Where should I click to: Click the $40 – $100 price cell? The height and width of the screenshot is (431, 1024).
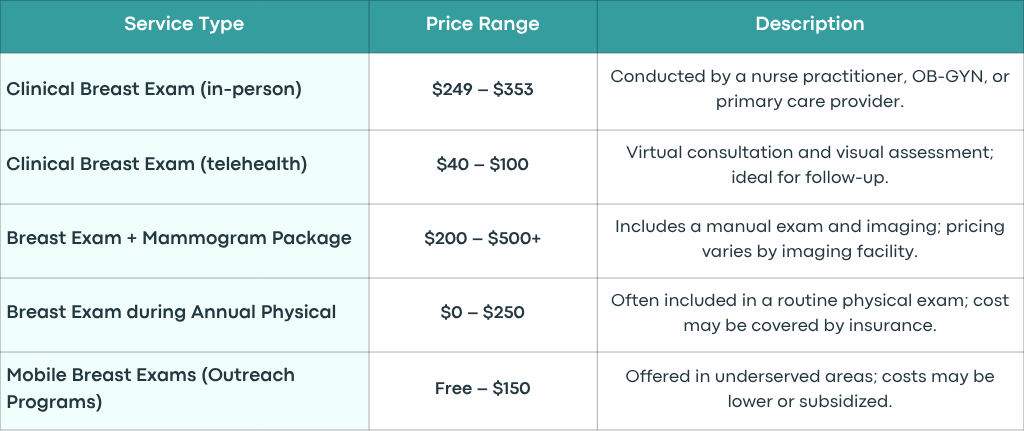(x=483, y=167)
